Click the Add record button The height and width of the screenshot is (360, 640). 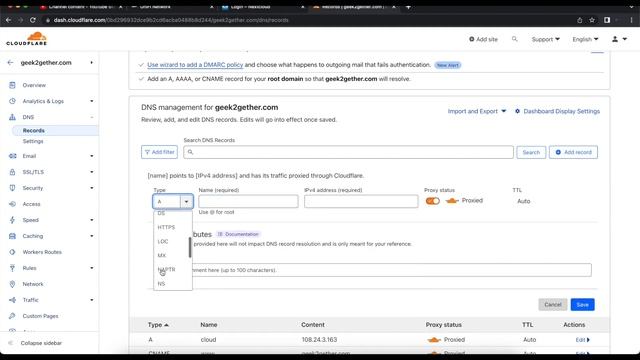573,152
